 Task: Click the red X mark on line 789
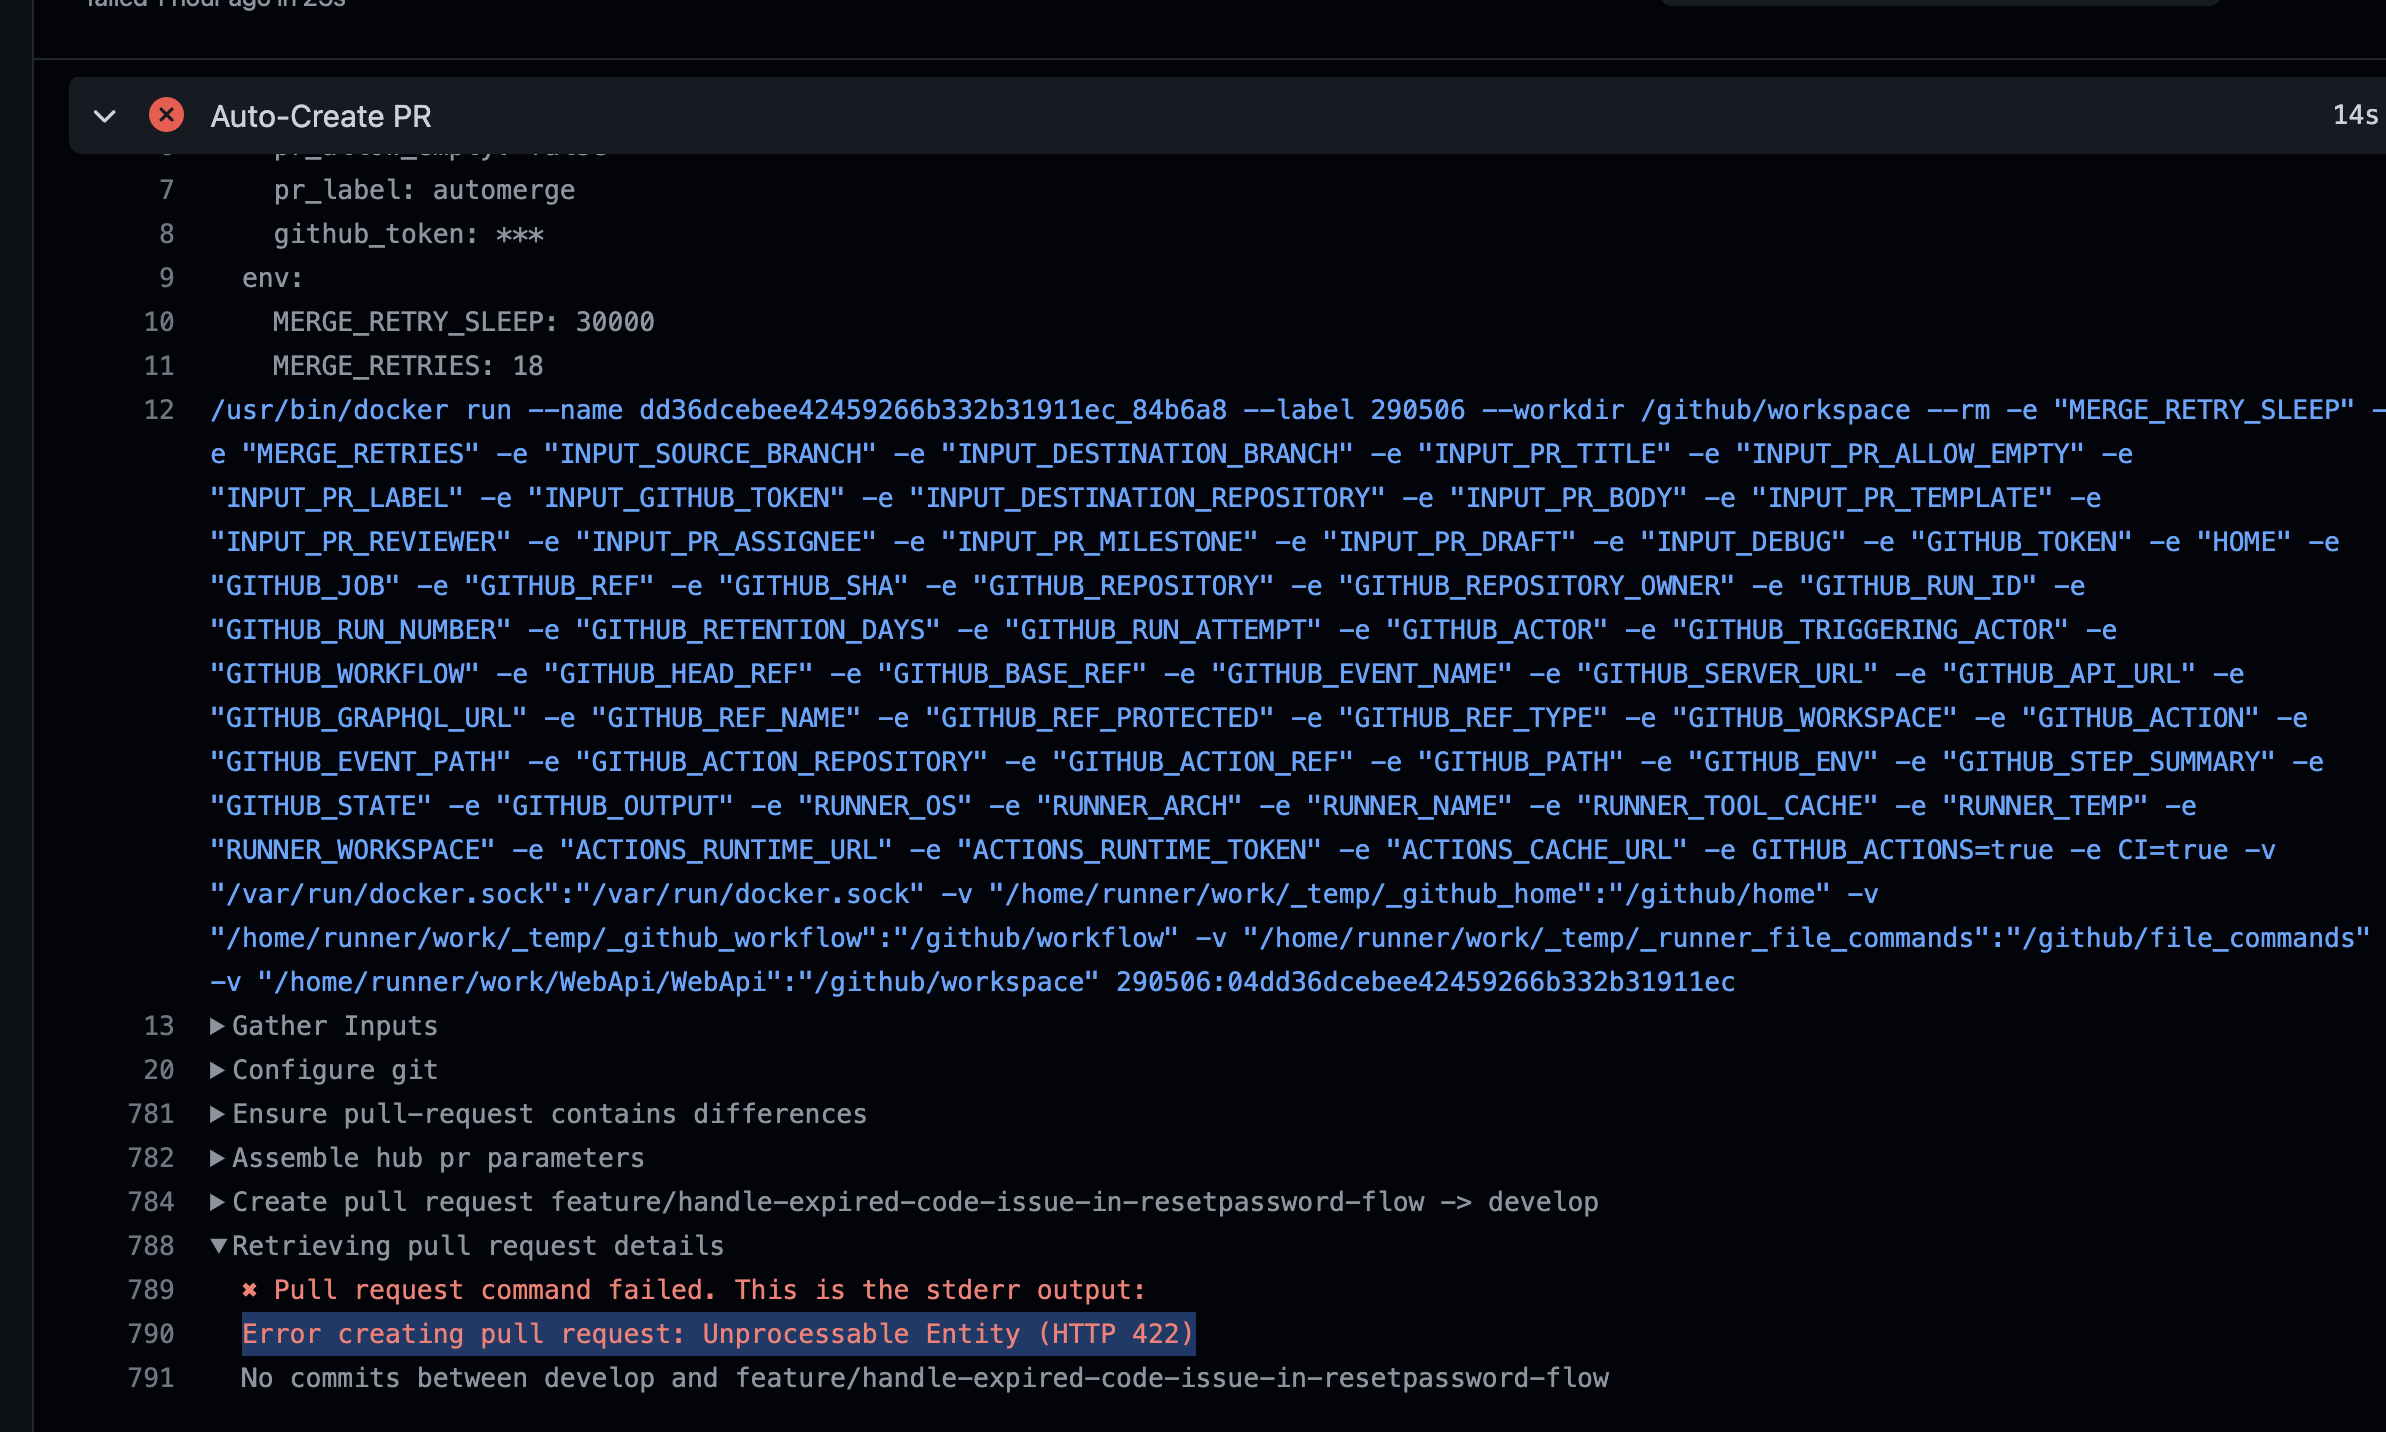pyautogui.click(x=249, y=1290)
